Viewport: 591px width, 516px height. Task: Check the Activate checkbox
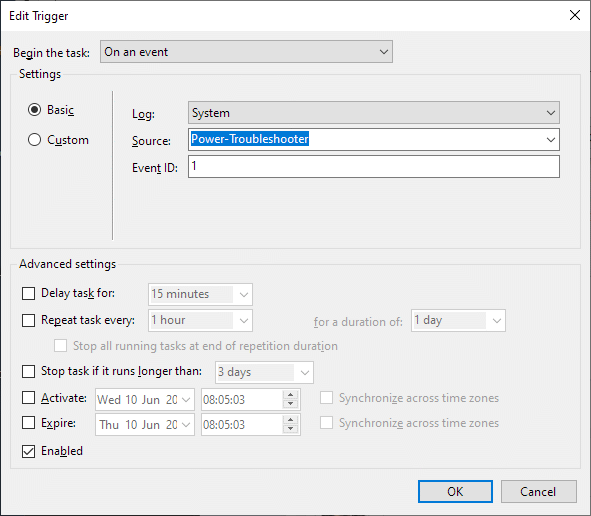point(28,398)
